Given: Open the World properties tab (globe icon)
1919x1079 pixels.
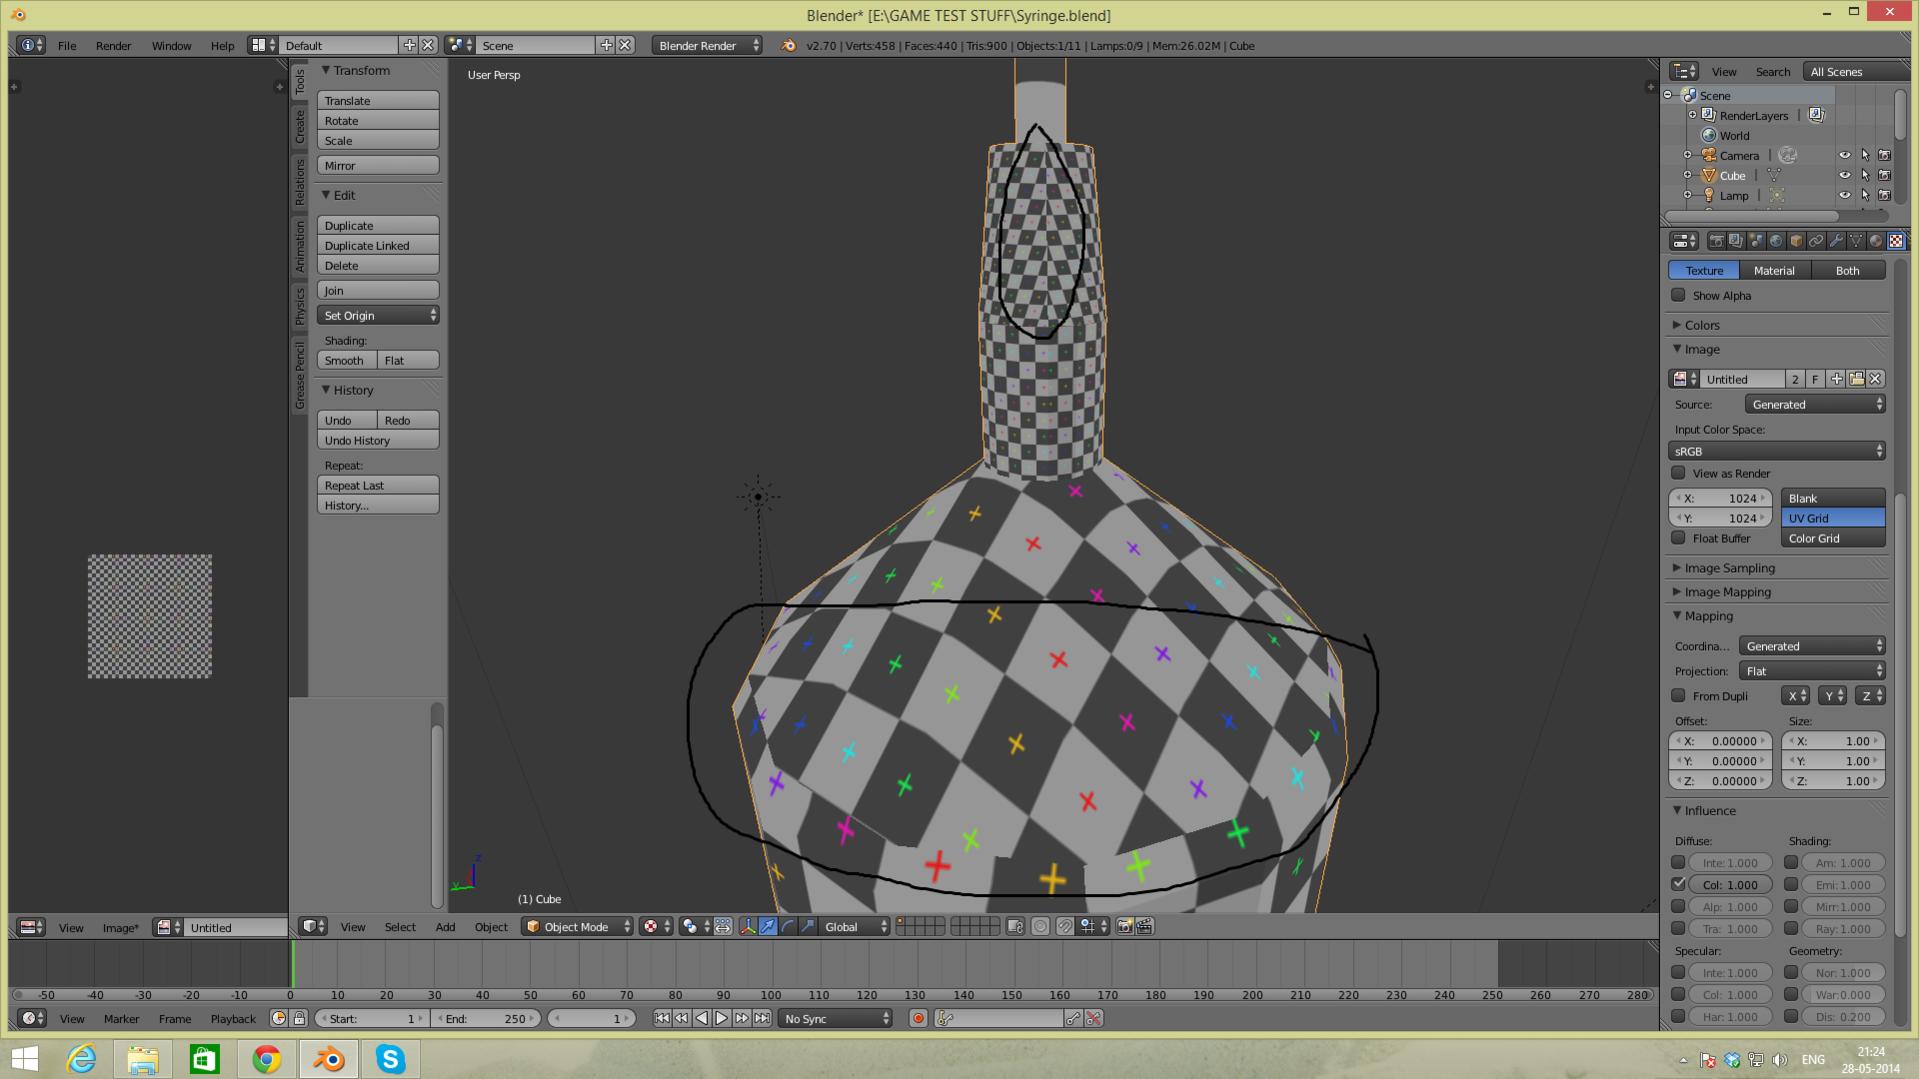Looking at the screenshot, I should coord(1776,241).
